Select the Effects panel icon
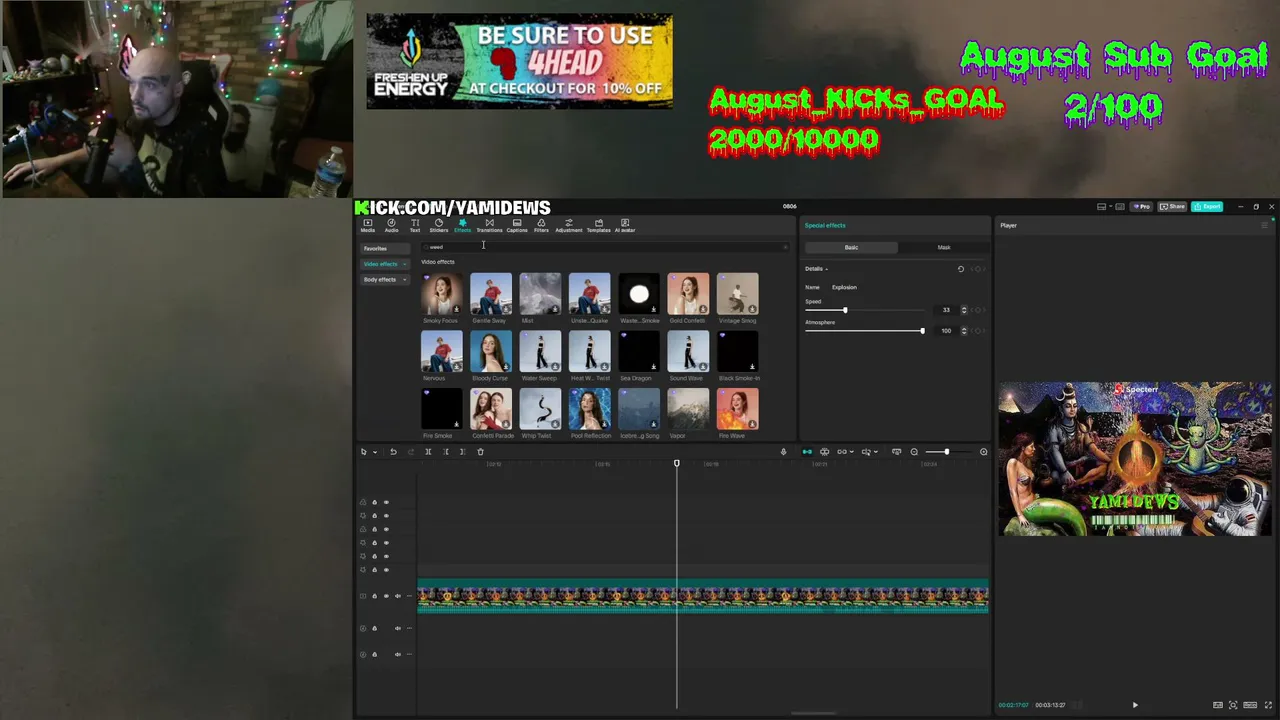Viewport: 1280px width, 720px height. pyautogui.click(x=462, y=225)
